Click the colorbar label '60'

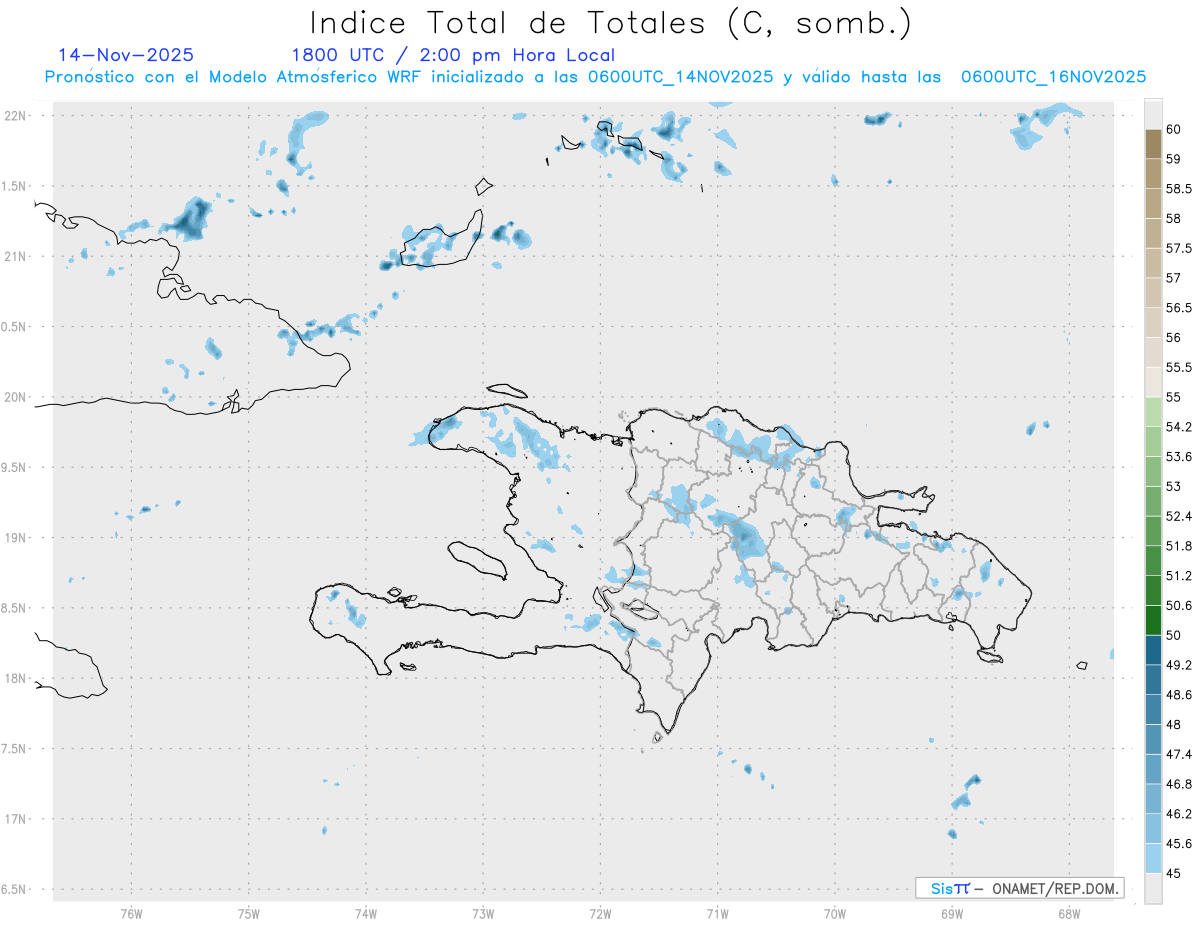(x=1173, y=129)
